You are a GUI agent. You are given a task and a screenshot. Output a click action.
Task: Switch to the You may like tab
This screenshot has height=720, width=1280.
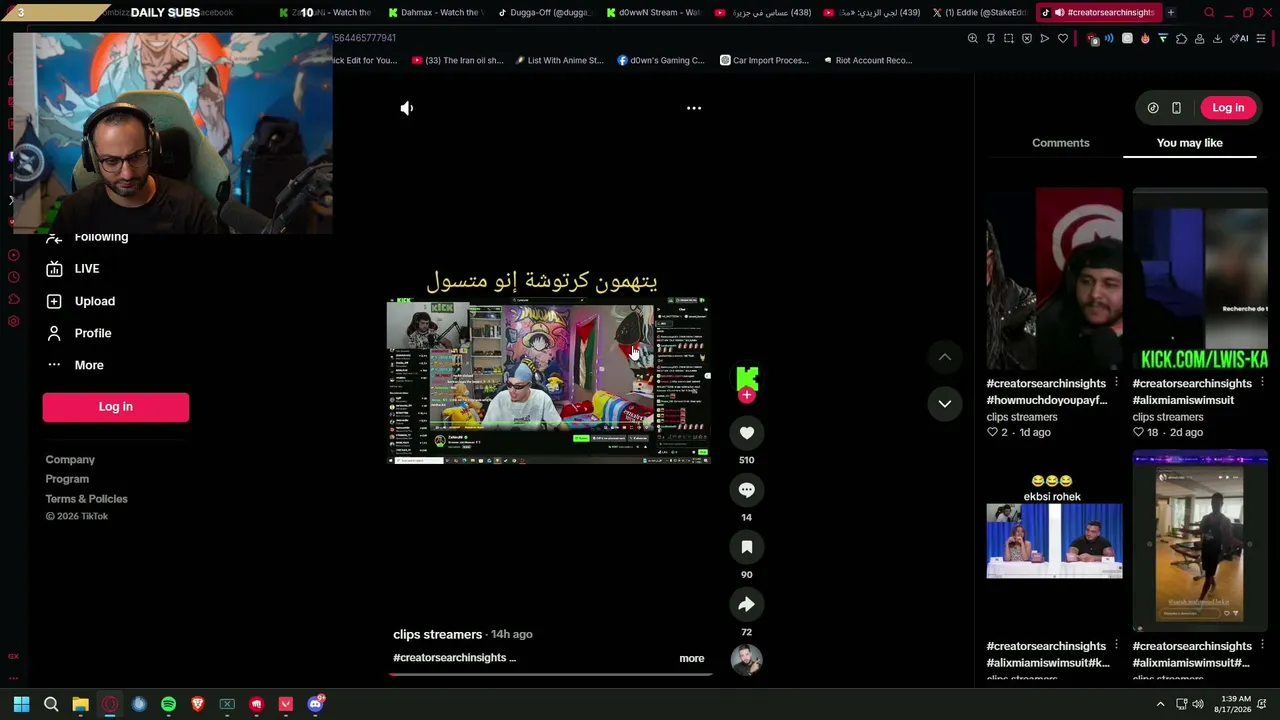pyautogui.click(x=1190, y=143)
